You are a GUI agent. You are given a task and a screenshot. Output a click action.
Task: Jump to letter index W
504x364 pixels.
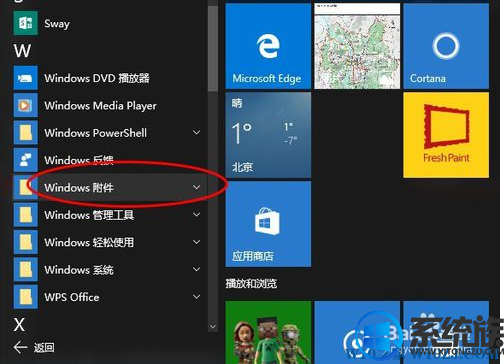22,51
